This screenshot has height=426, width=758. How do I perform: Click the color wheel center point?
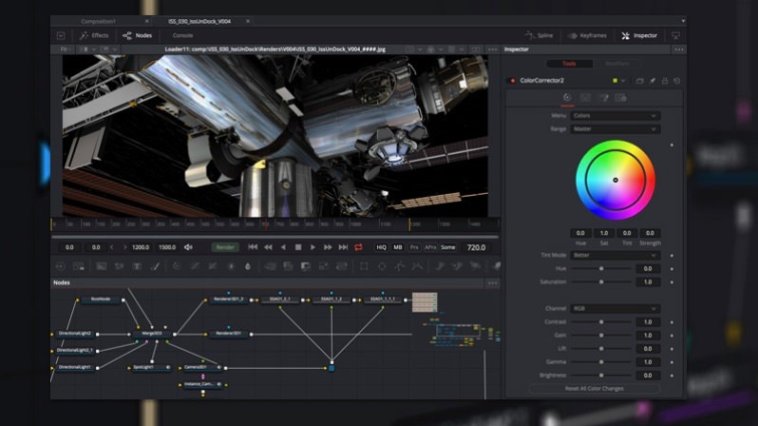615,180
